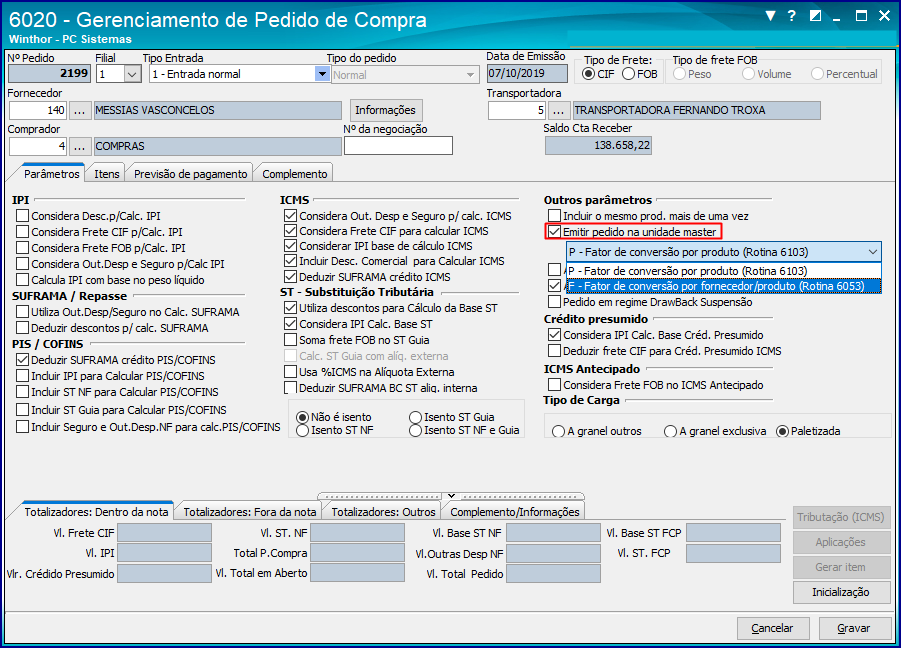Click the Fornecedor code field
This screenshot has height=648, width=901.
tap(38, 110)
